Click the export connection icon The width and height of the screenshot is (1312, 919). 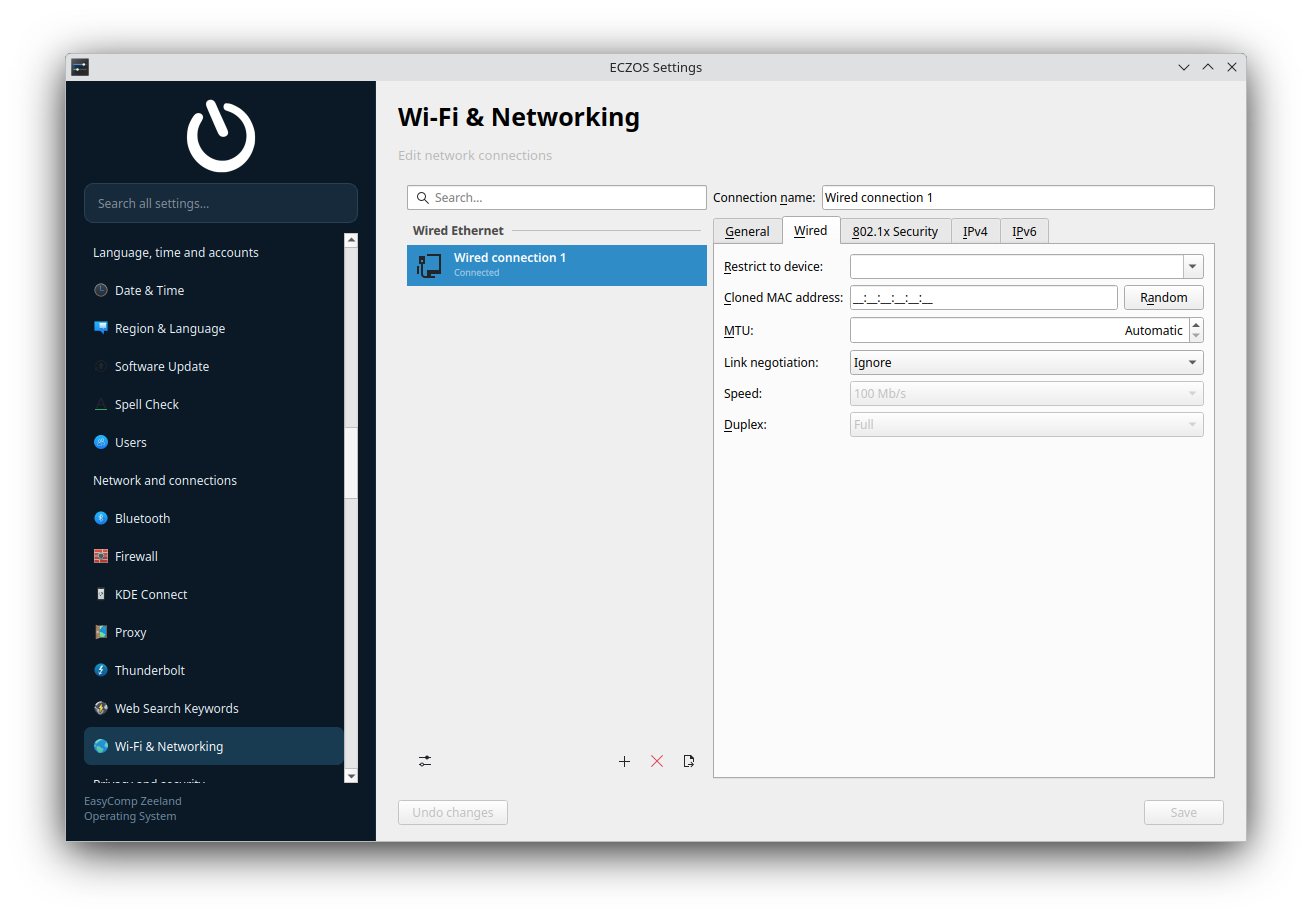689,761
